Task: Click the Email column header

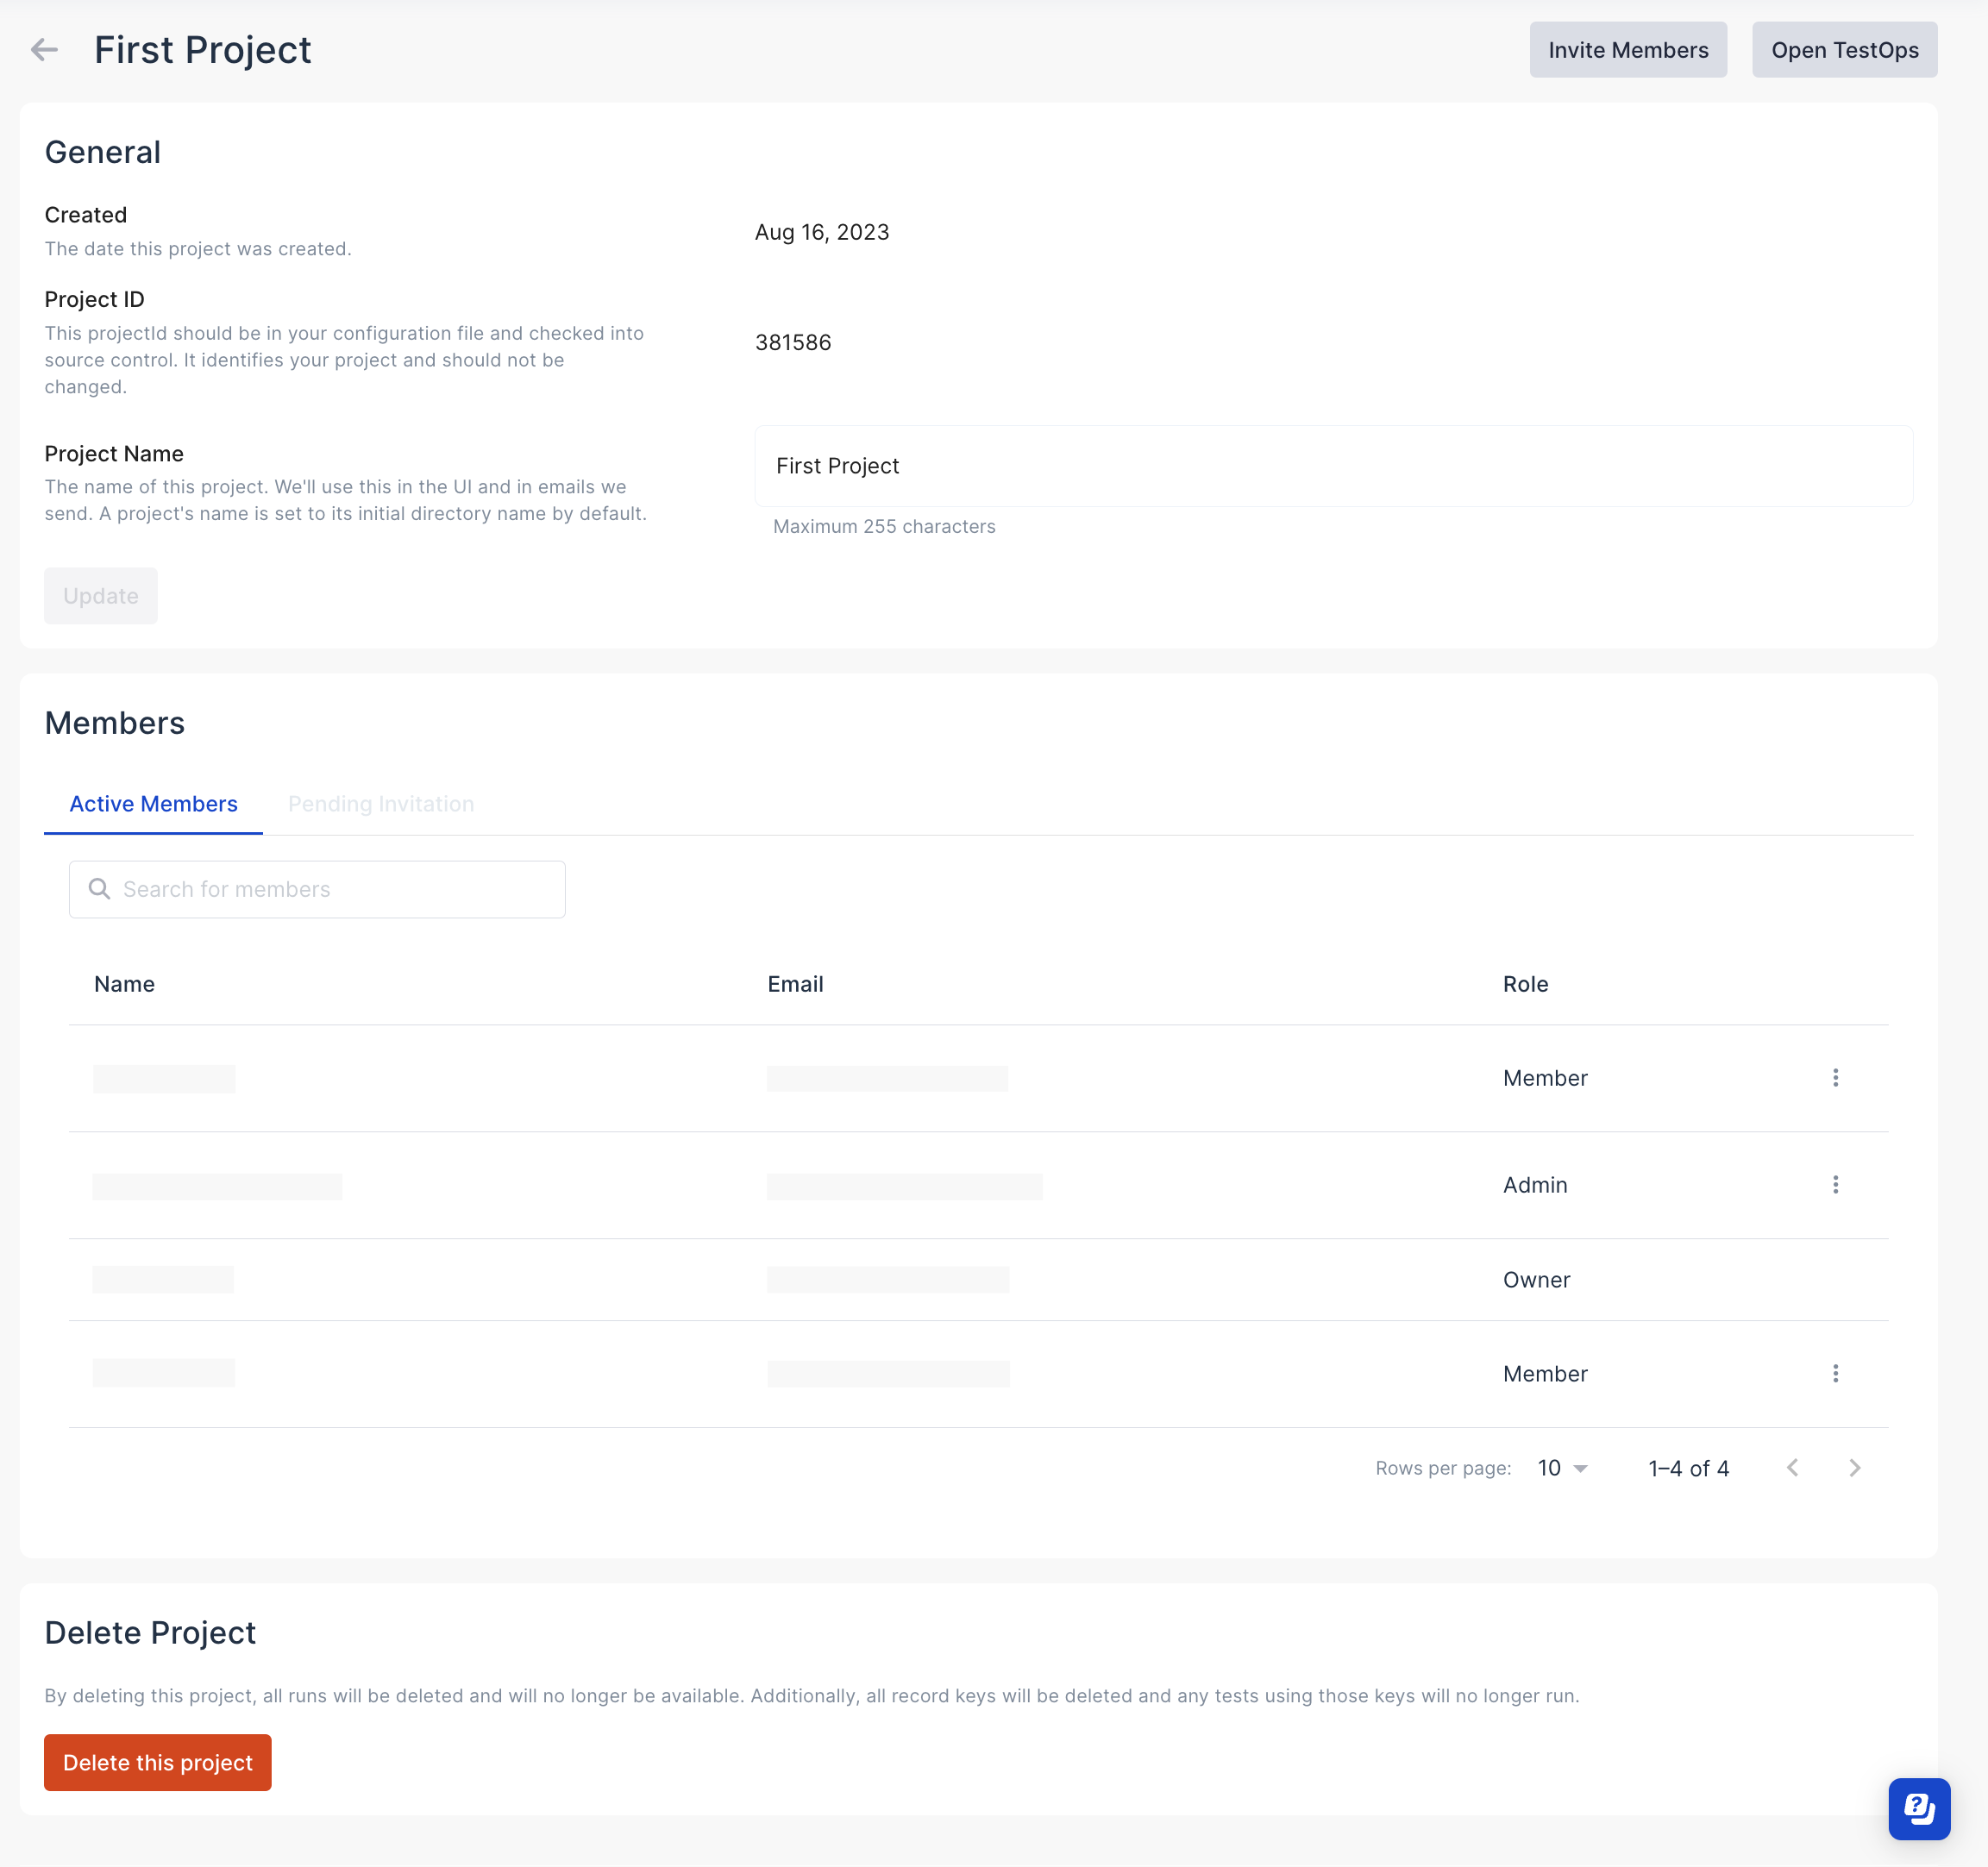Action: (795, 983)
